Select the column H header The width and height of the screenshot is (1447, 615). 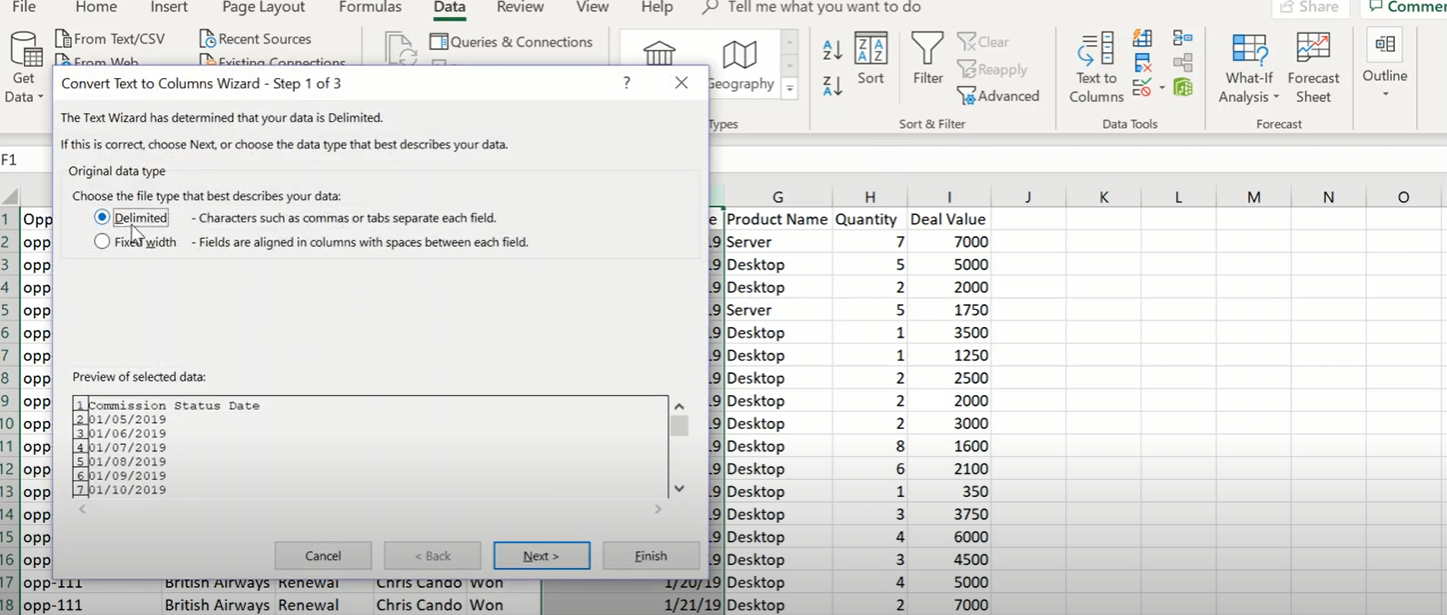(x=870, y=197)
